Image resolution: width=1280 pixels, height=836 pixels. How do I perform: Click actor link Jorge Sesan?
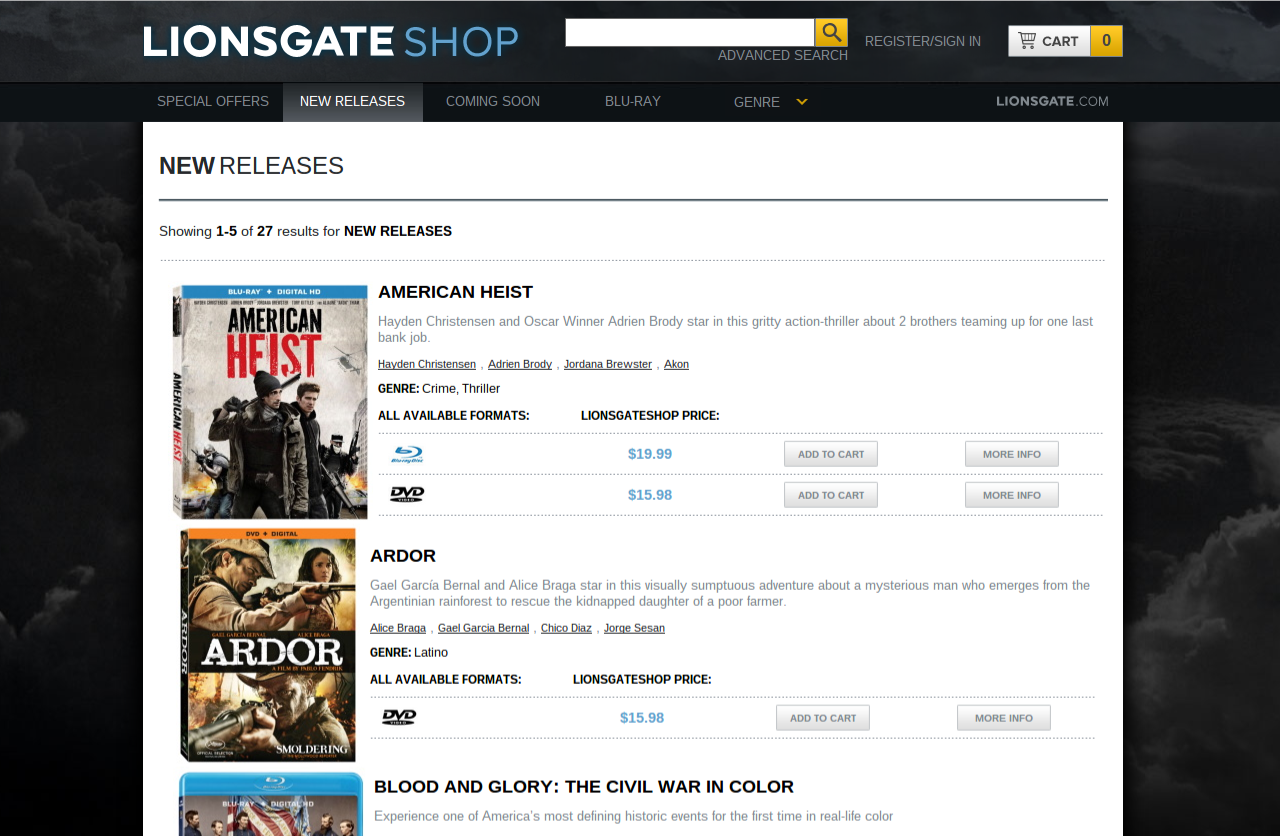click(634, 628)
